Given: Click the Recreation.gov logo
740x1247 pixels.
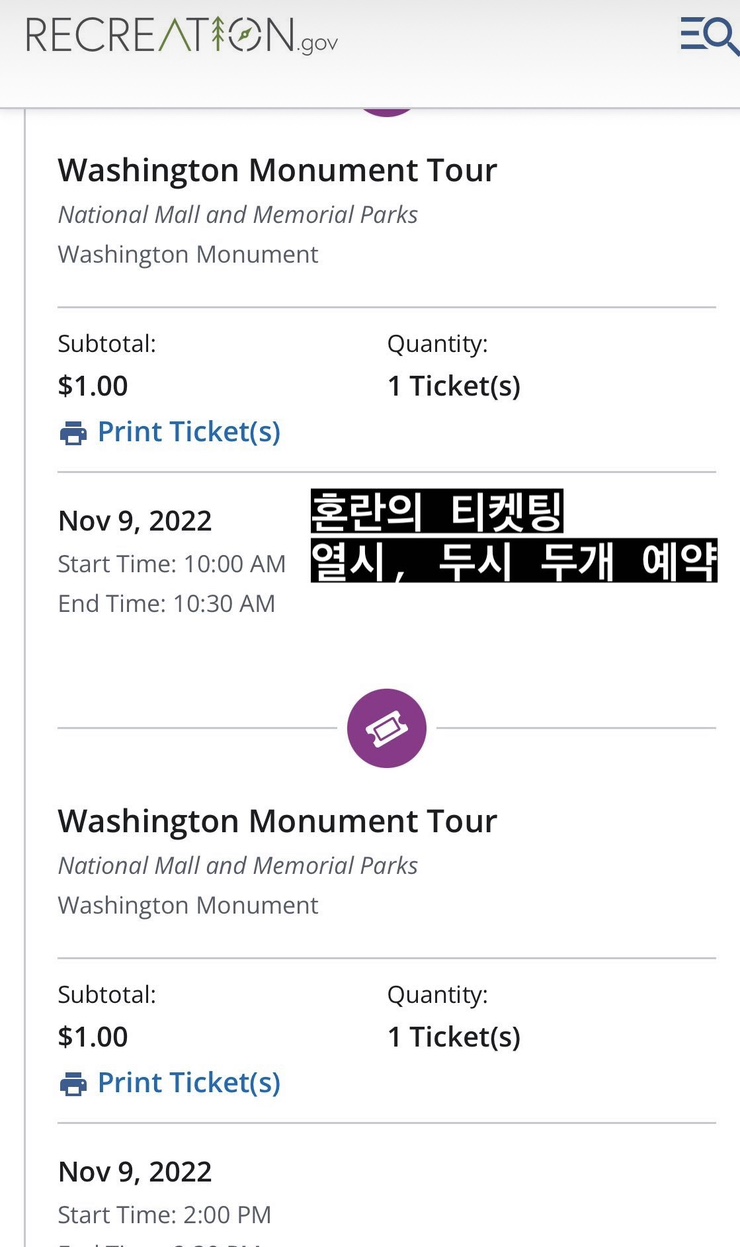Looking at the screenshot, I should point(182,35).
